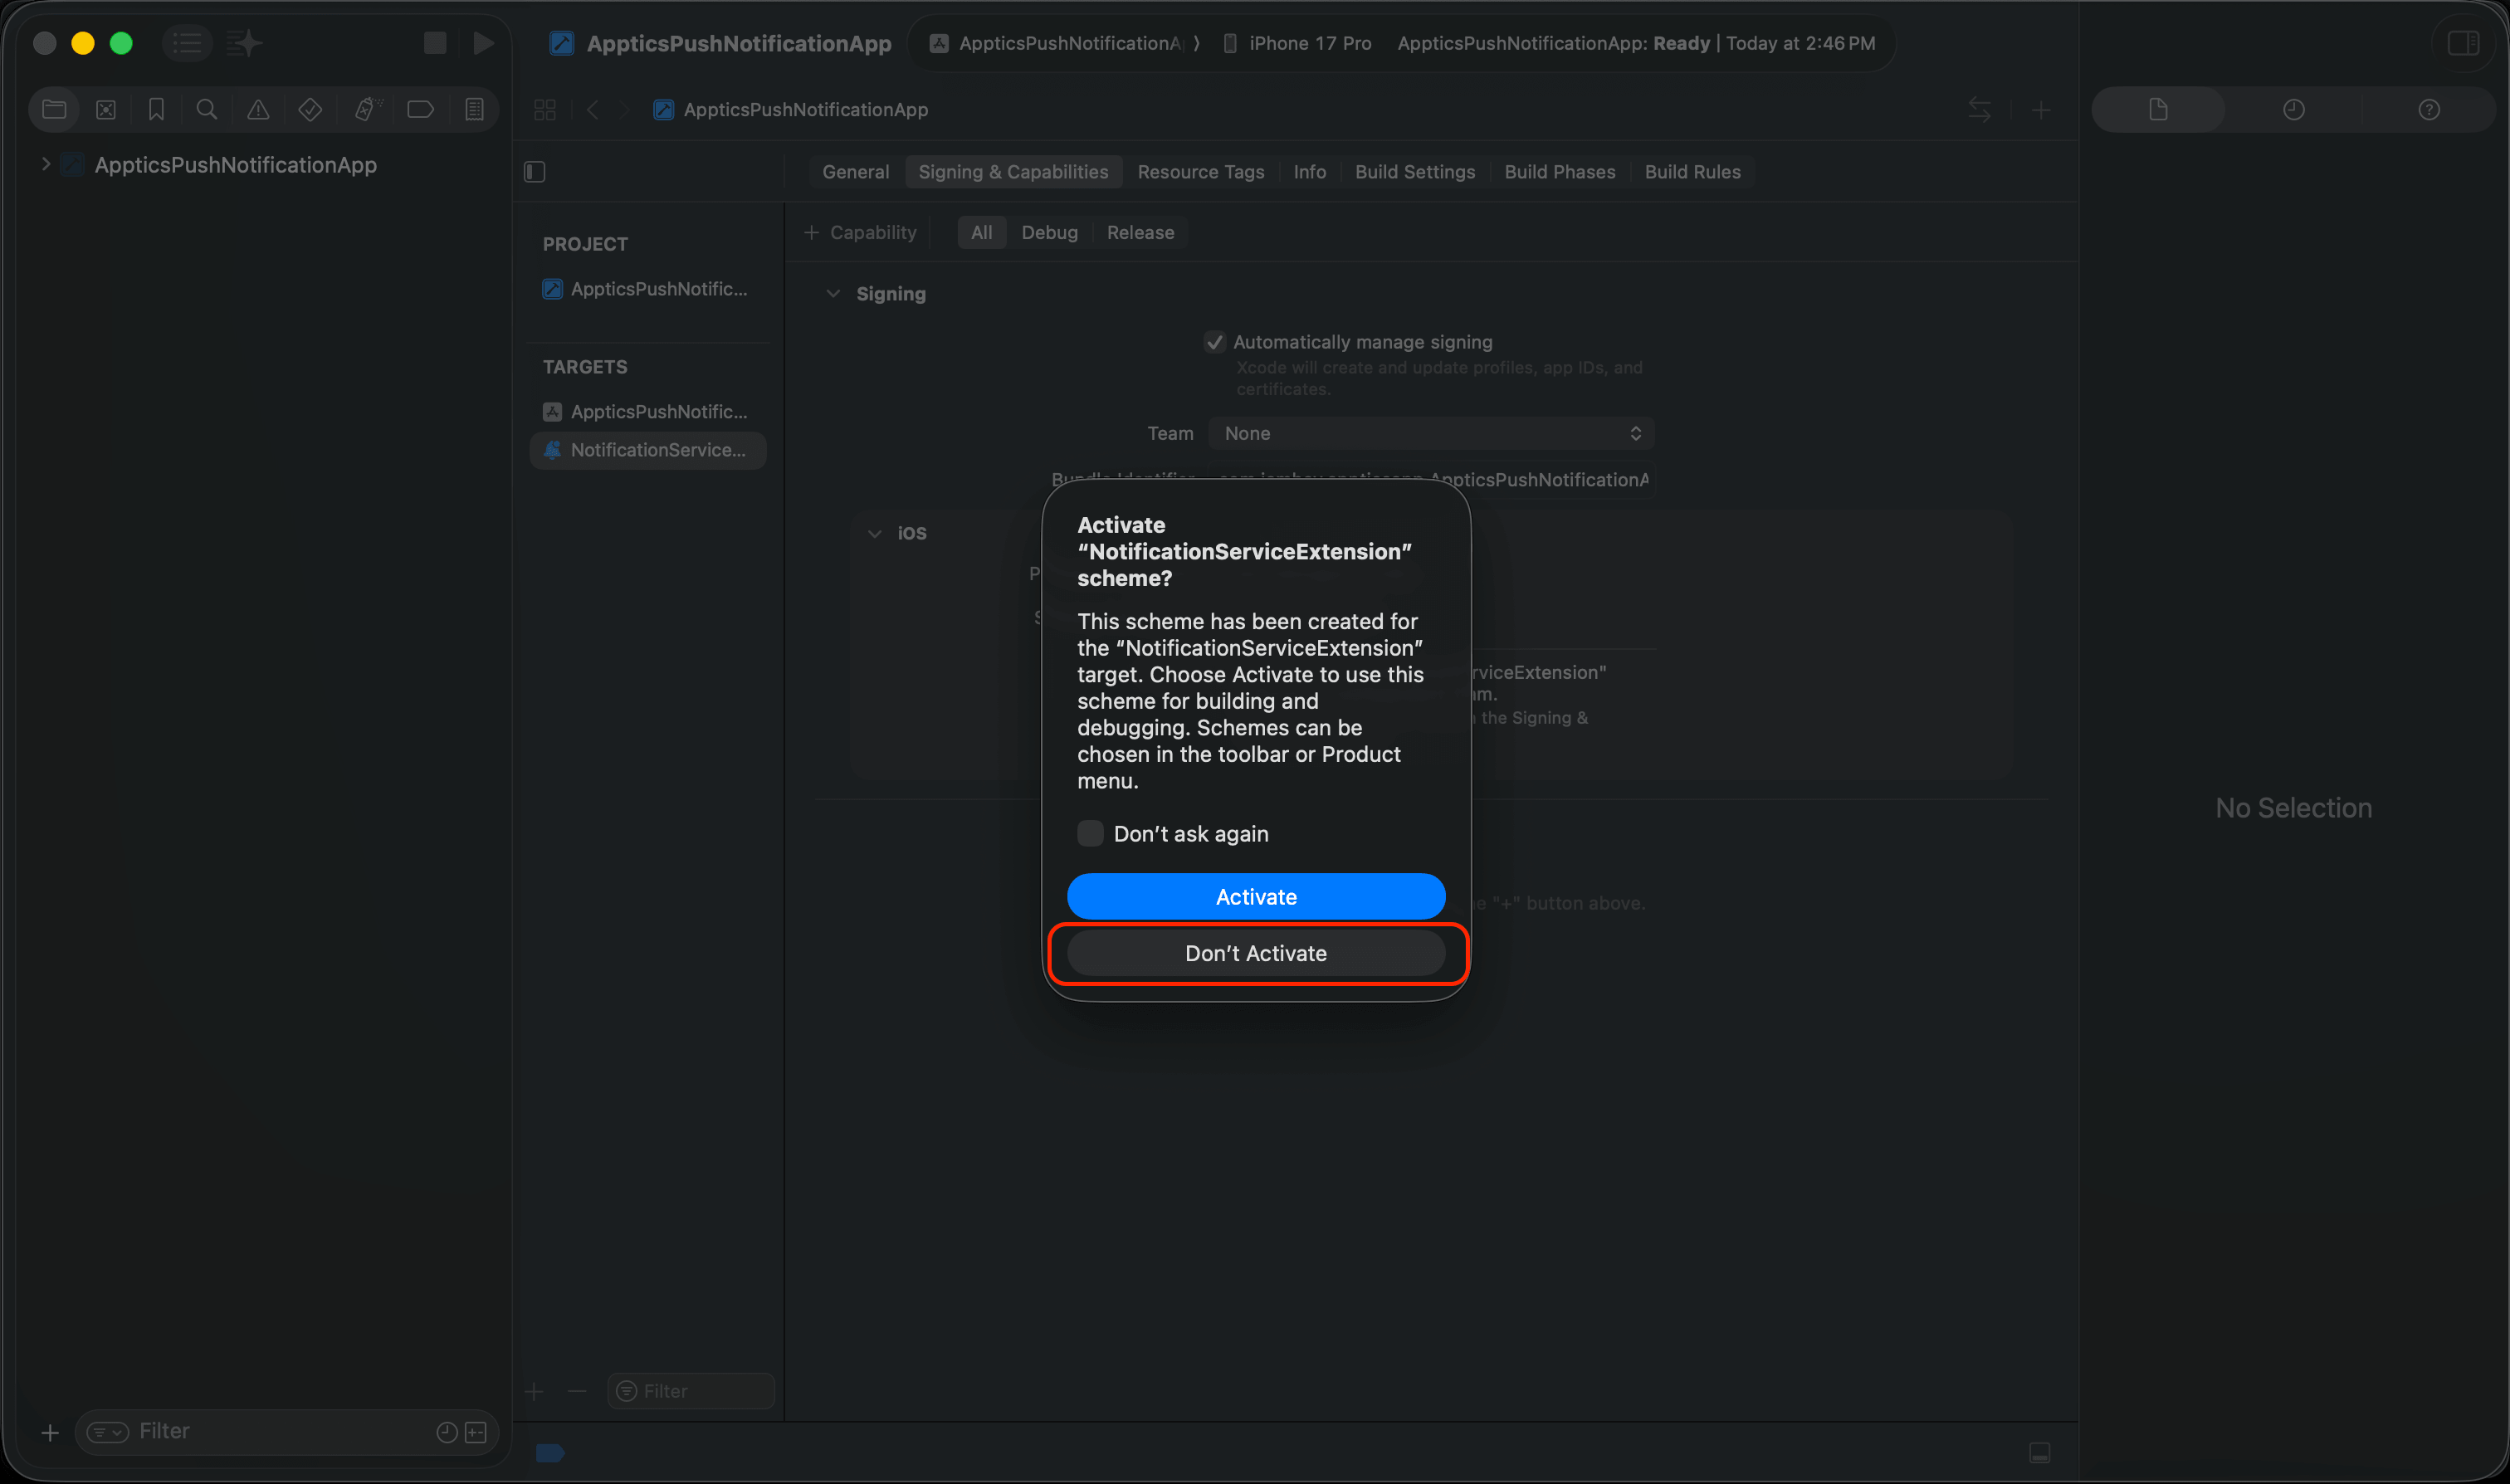Screen dimensions: 2510x1484
Task: Open the Team None dropdown
Action: point(1430,433)
